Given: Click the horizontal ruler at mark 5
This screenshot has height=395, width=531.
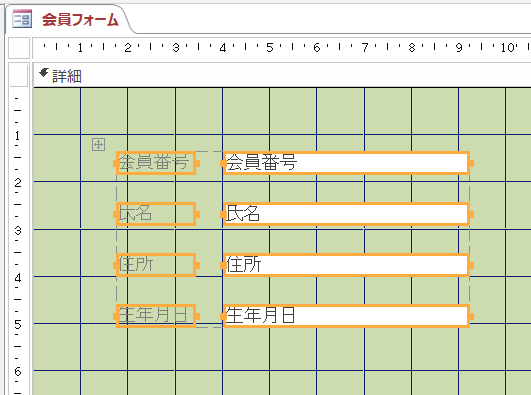Looking at the screenshot, I should point(270,48).
